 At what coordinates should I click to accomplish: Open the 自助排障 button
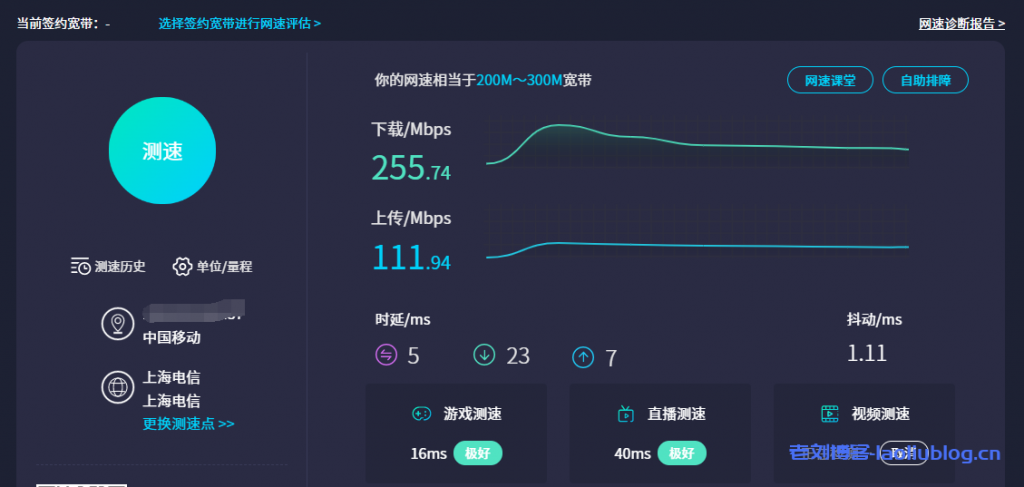[x=925, y=80]
